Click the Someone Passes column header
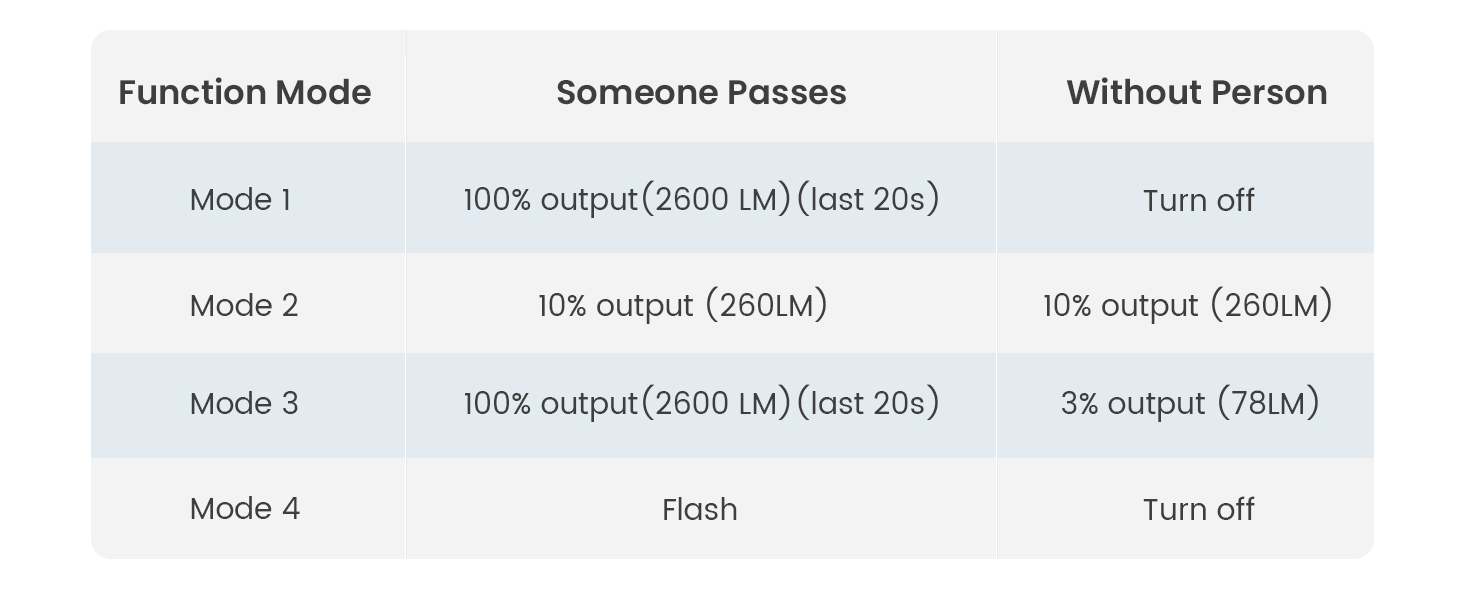This screenshot has width=1464, height=600. click(701, 92)
